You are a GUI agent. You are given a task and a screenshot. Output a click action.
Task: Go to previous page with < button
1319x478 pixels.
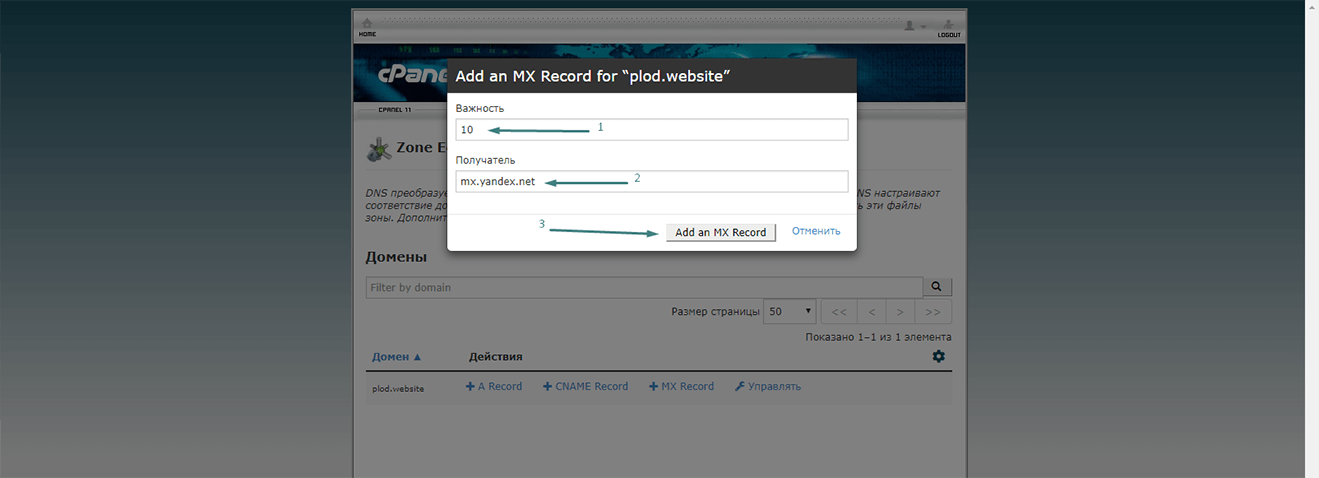coord(871,312)
